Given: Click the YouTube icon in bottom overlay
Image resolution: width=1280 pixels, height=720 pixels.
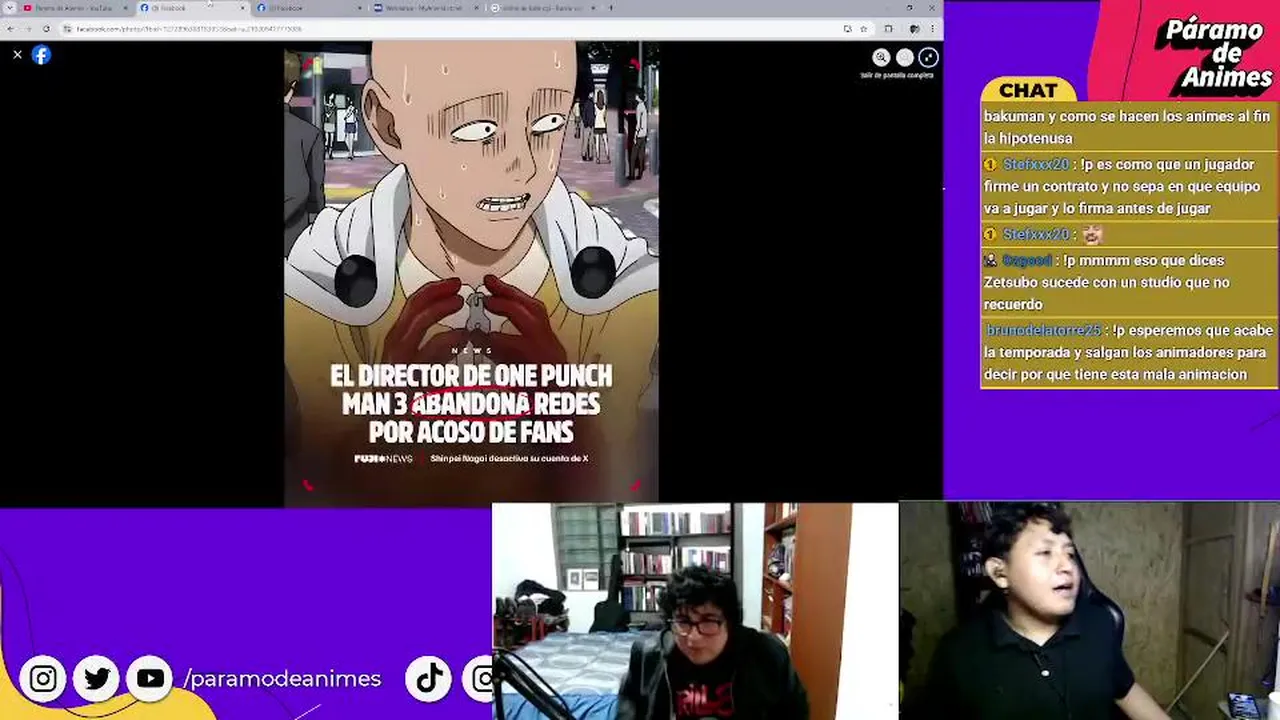Looking at the screenshot, I should pos(150,680).
